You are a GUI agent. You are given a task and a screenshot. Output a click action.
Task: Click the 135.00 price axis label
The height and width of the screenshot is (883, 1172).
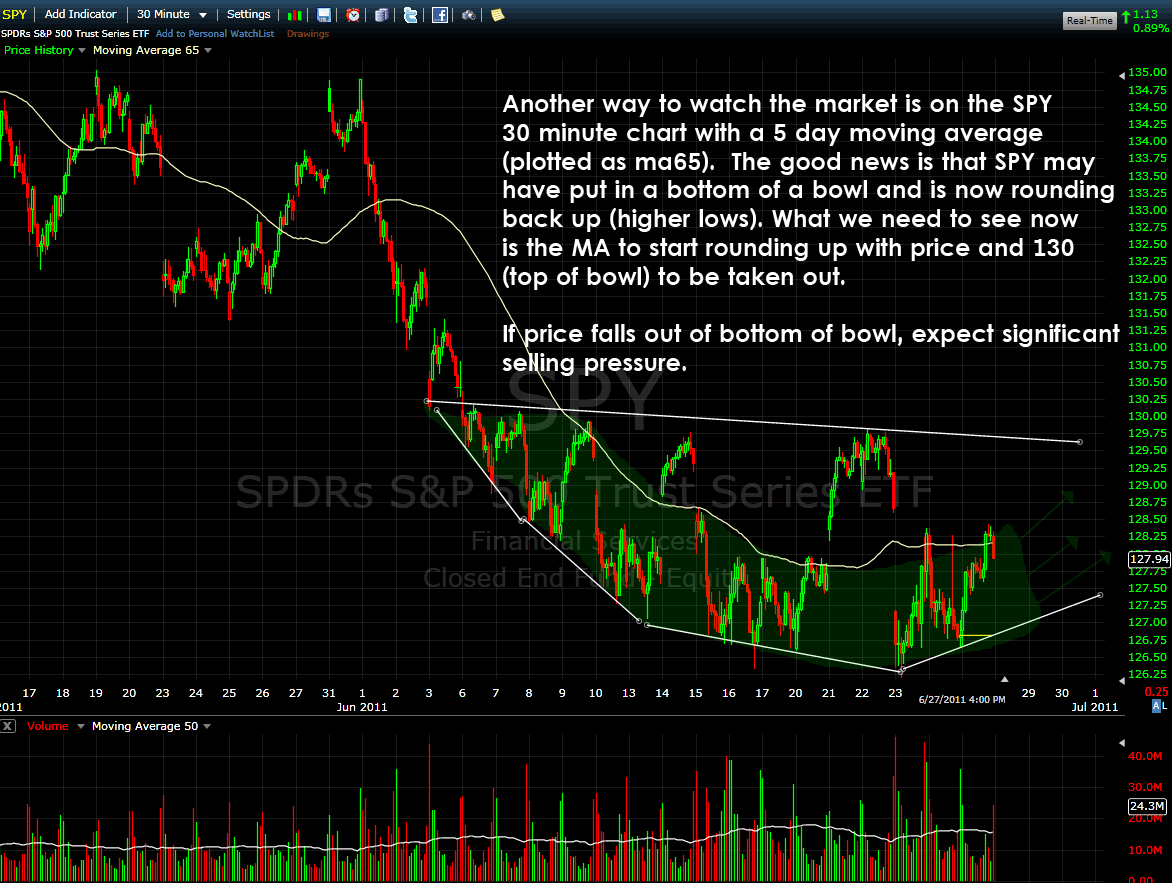click(1147, 73)
